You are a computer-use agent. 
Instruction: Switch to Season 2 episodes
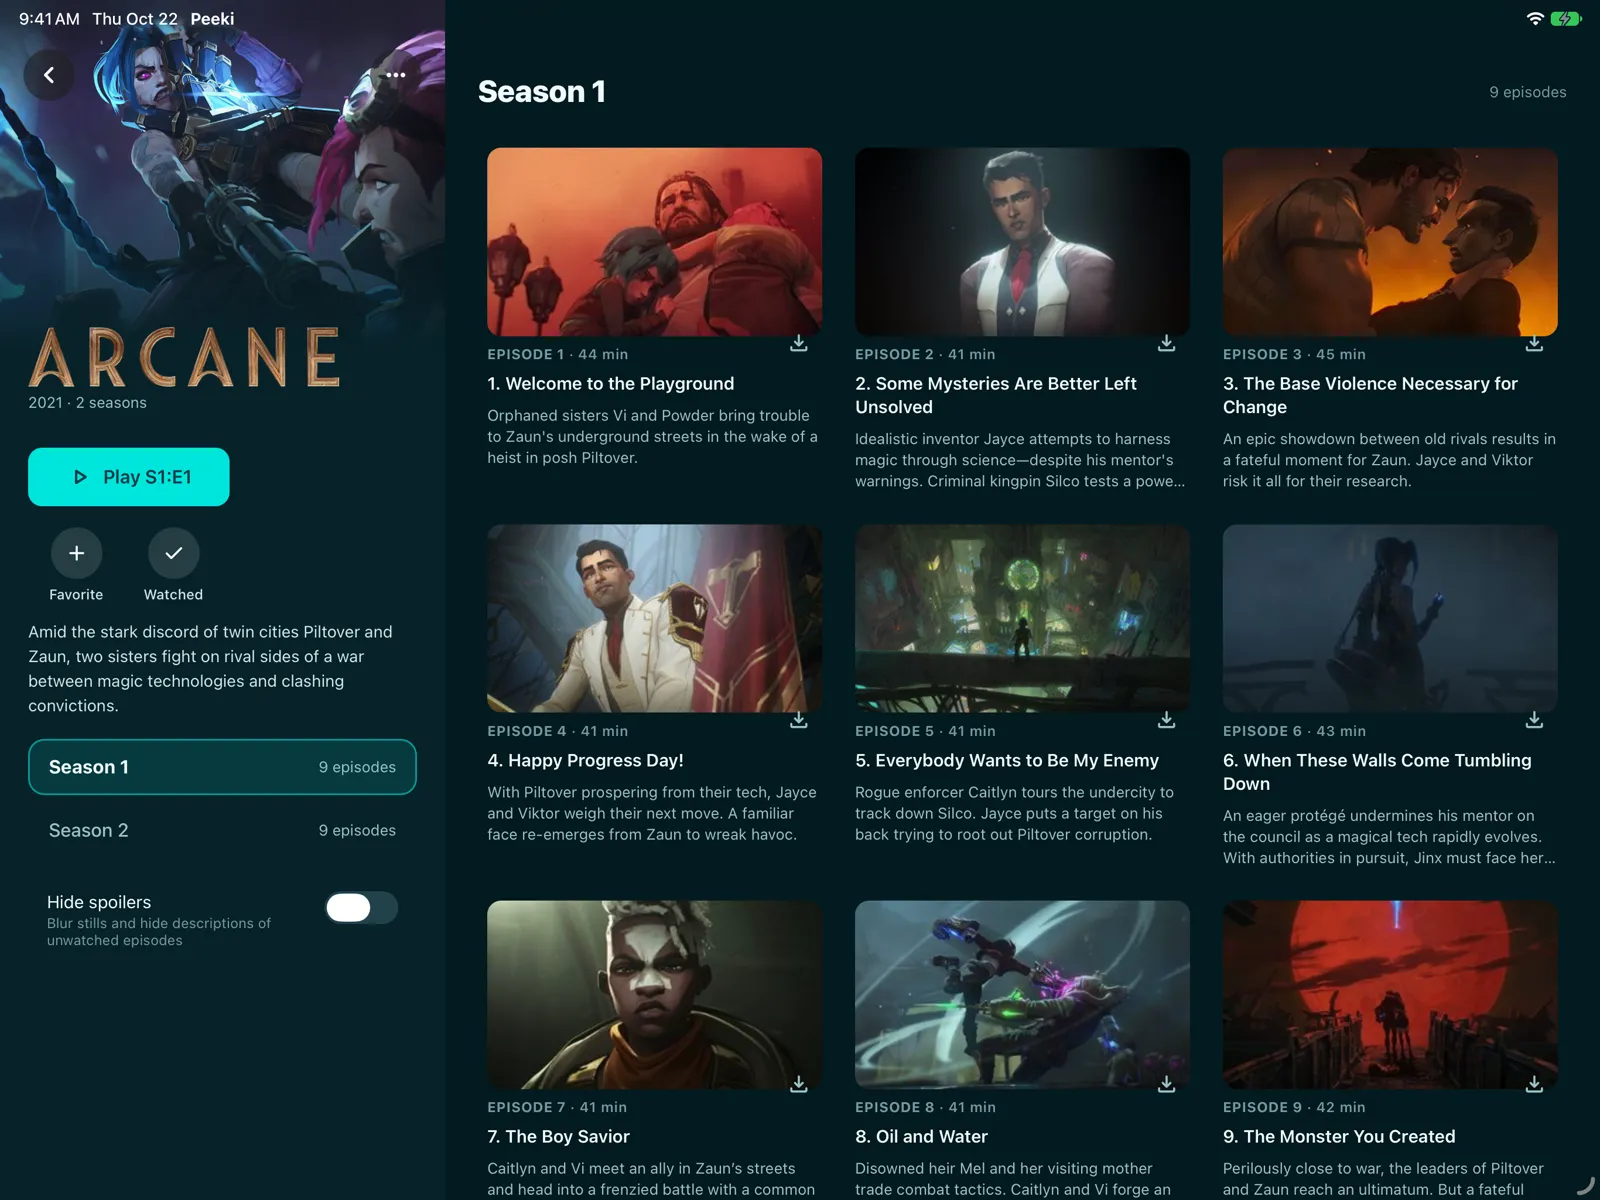[x=222, y=830]
